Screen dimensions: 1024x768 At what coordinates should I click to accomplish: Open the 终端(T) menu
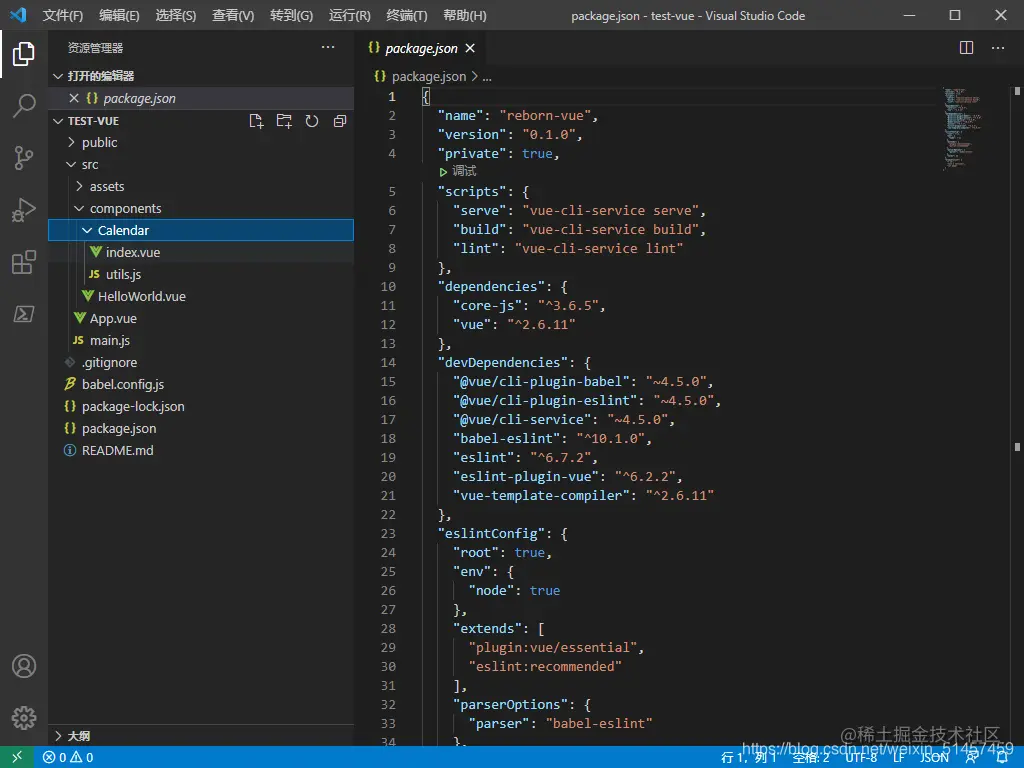click(x=407, y=15)
